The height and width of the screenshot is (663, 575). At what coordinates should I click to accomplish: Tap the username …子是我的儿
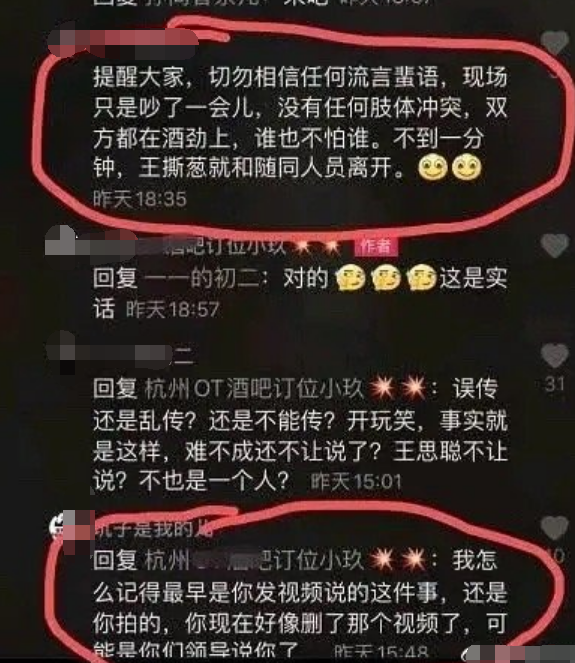pyautogui.click(x=153, y=529)
